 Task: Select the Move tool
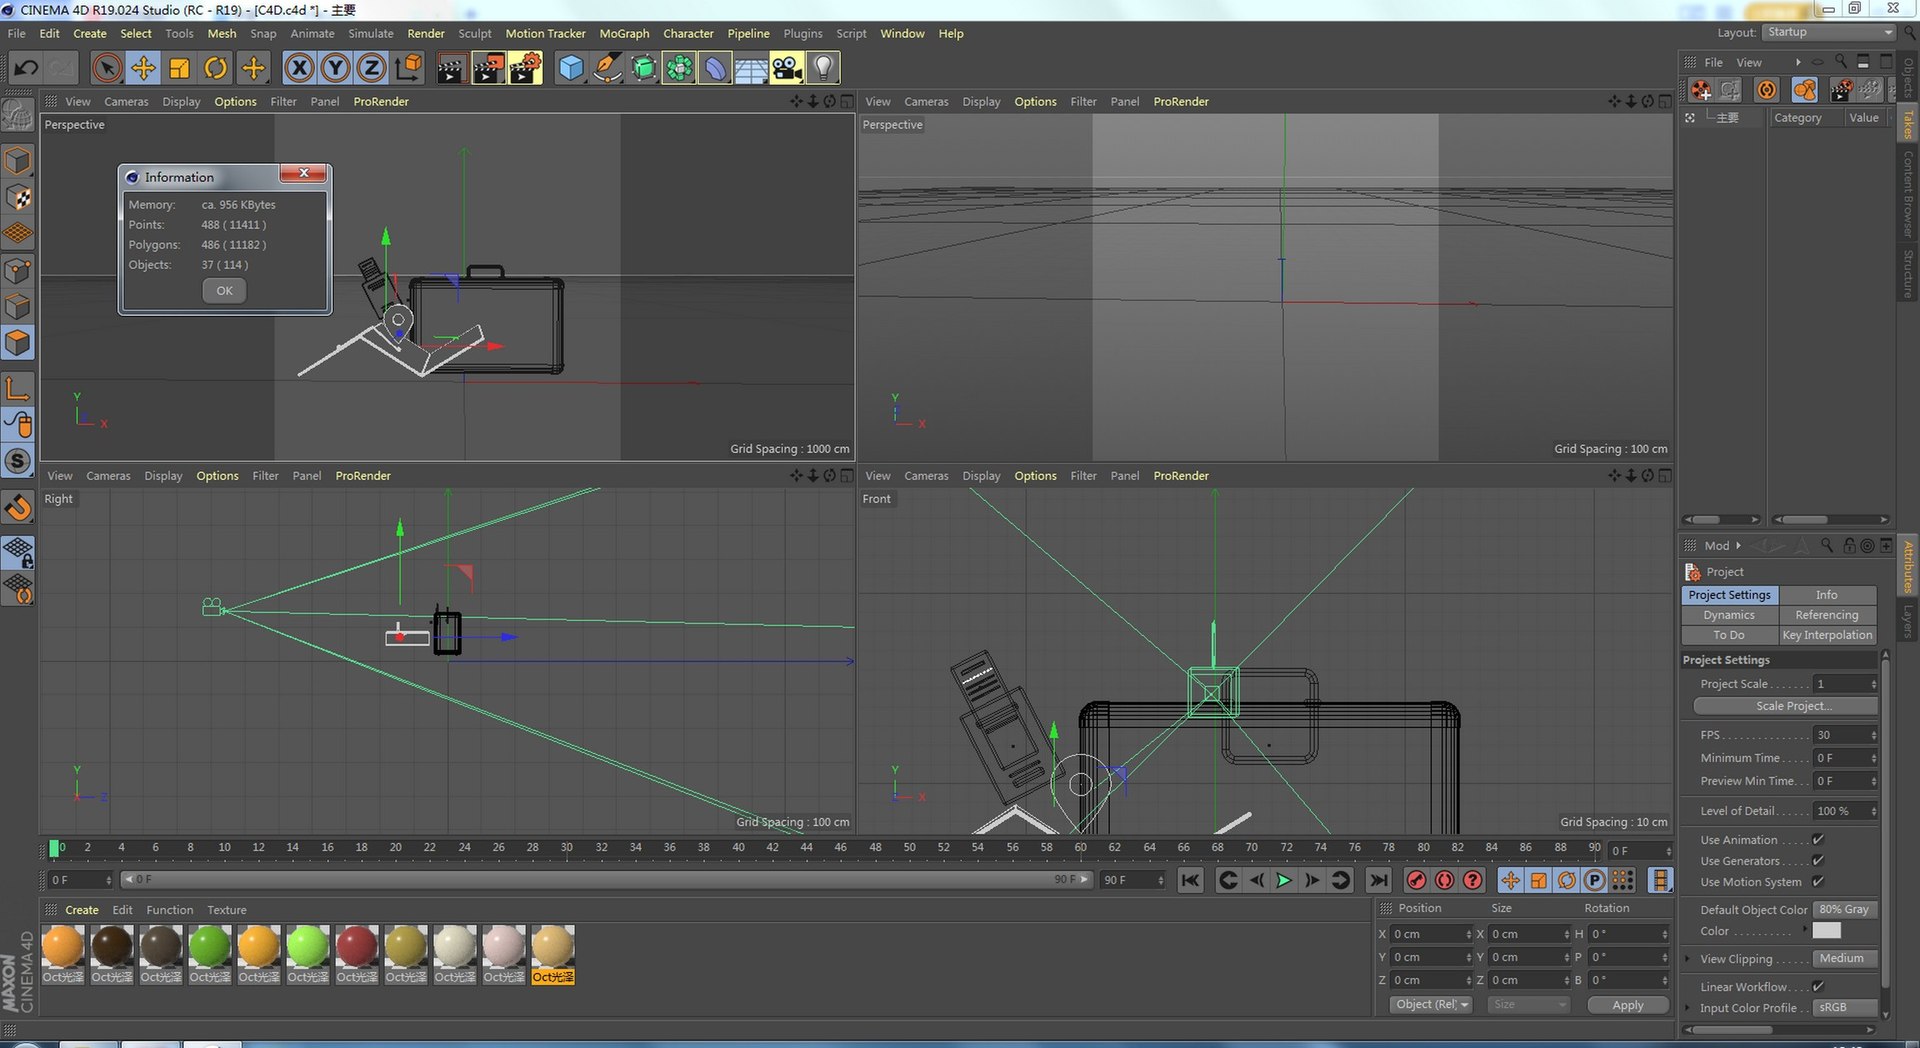[143, 68]
